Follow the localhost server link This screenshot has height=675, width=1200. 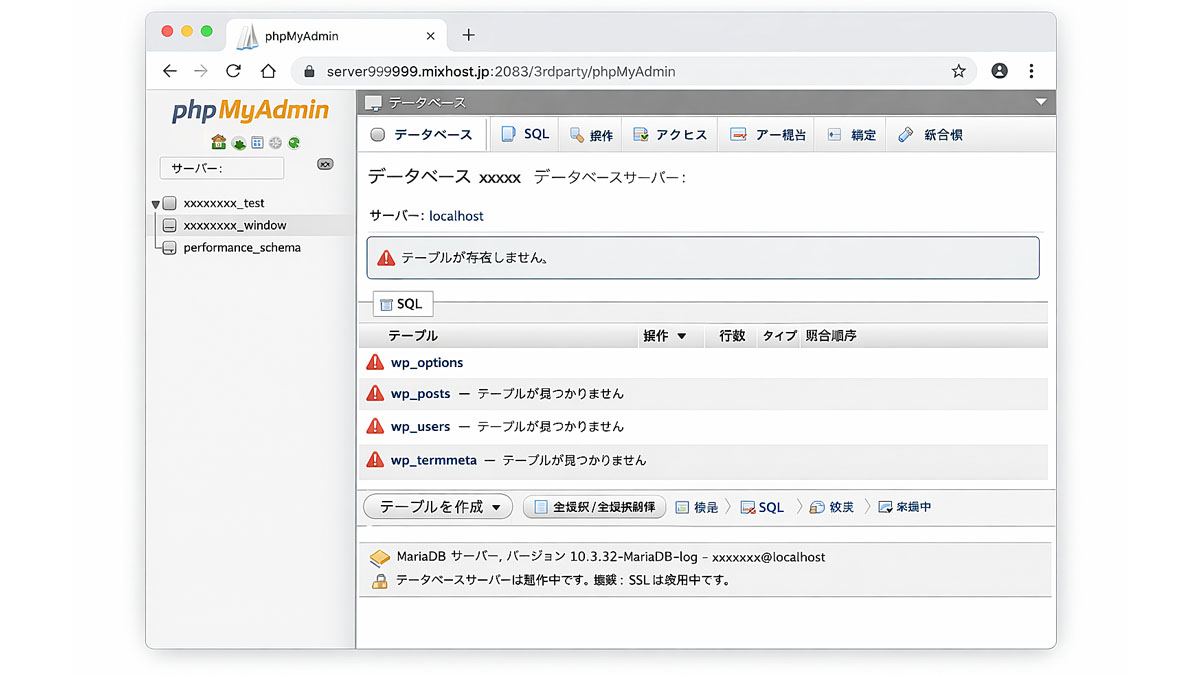pos(456,215)
